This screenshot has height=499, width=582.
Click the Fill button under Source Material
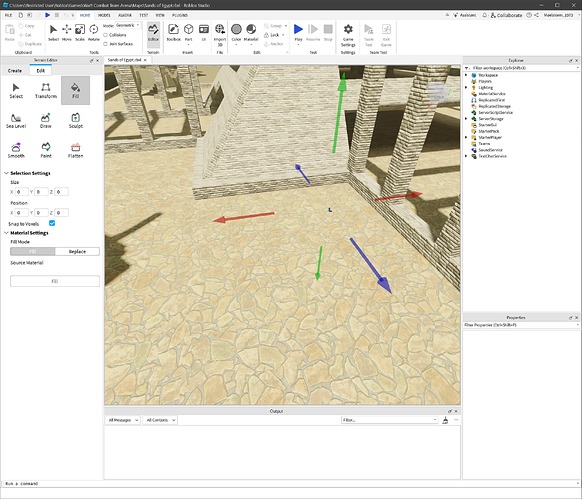click(55, 281)
